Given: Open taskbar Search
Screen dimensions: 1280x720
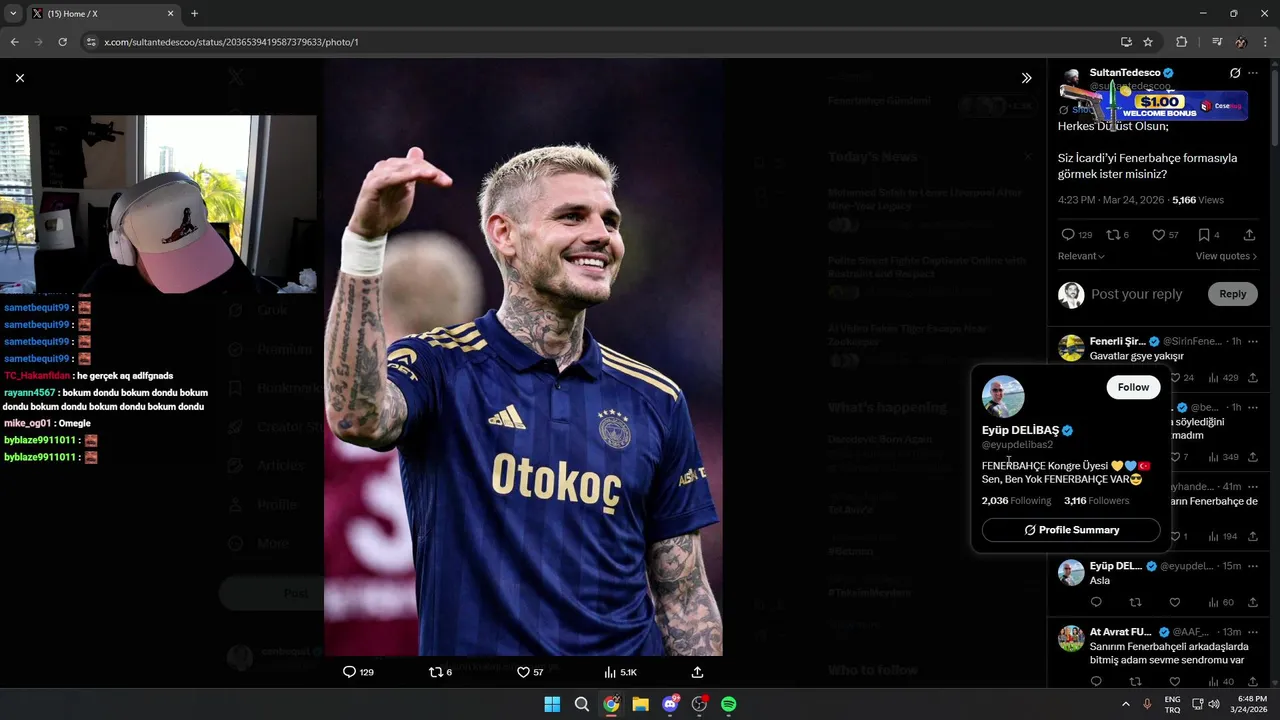Looking at the screenshot, I should pyautogui.click(x=581, y=704).
